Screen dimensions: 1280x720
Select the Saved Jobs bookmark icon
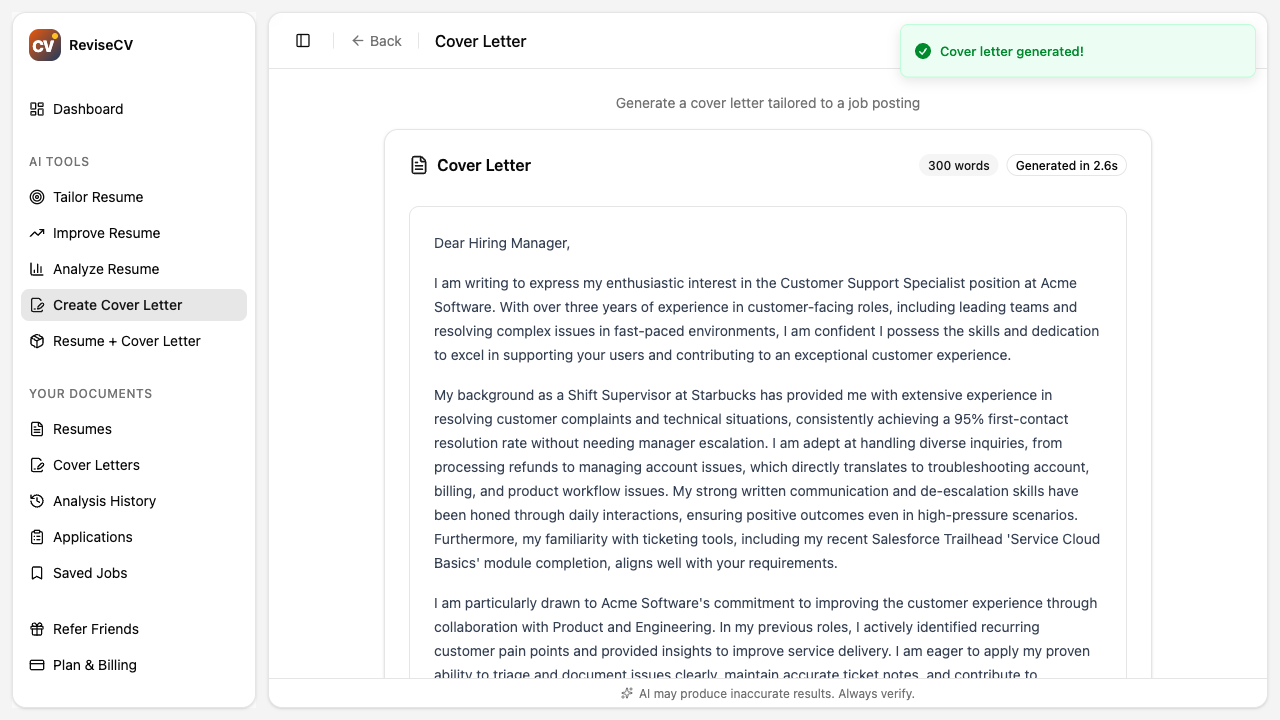point(36,573)
